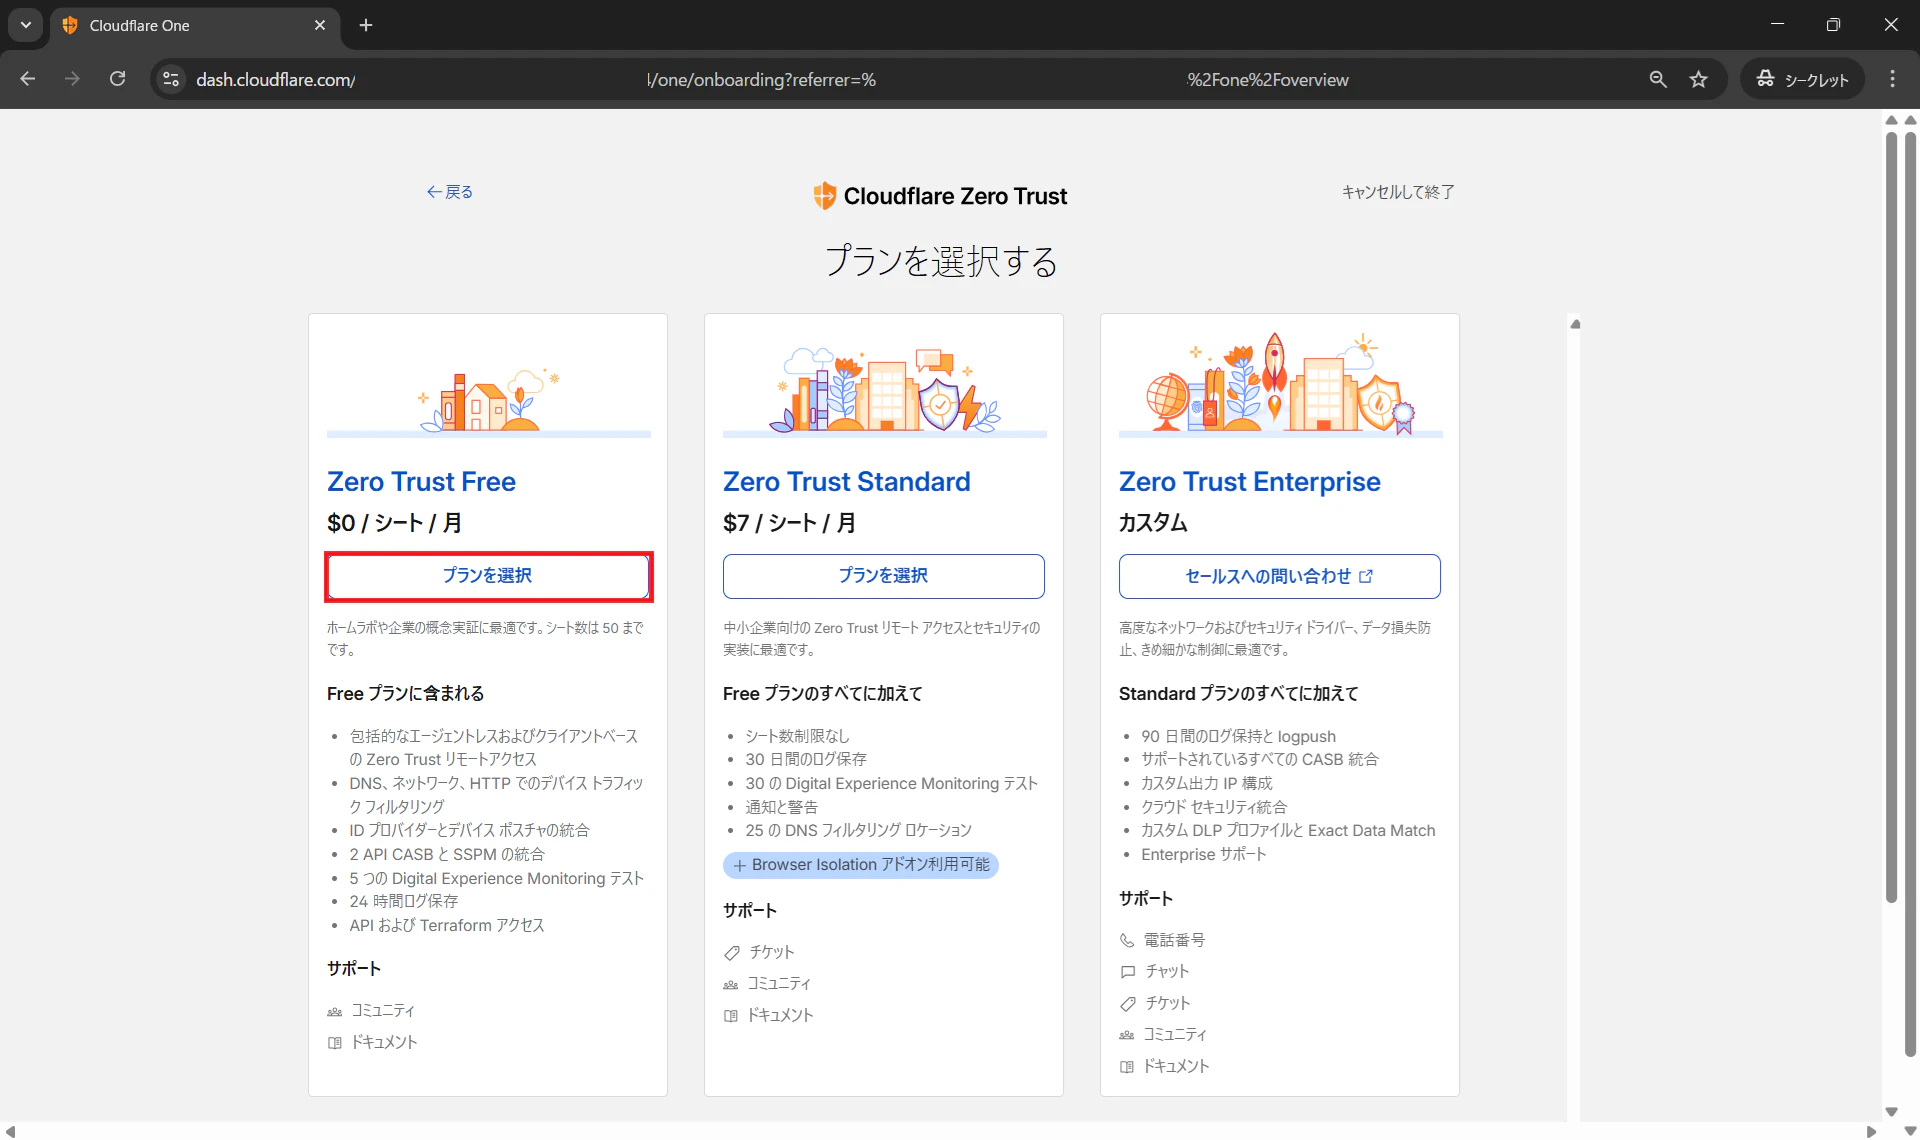Click the chat icon in Enterprise support
Image resolution: width=1920 pixels, height=1140 pixels.
[1128, 972]
